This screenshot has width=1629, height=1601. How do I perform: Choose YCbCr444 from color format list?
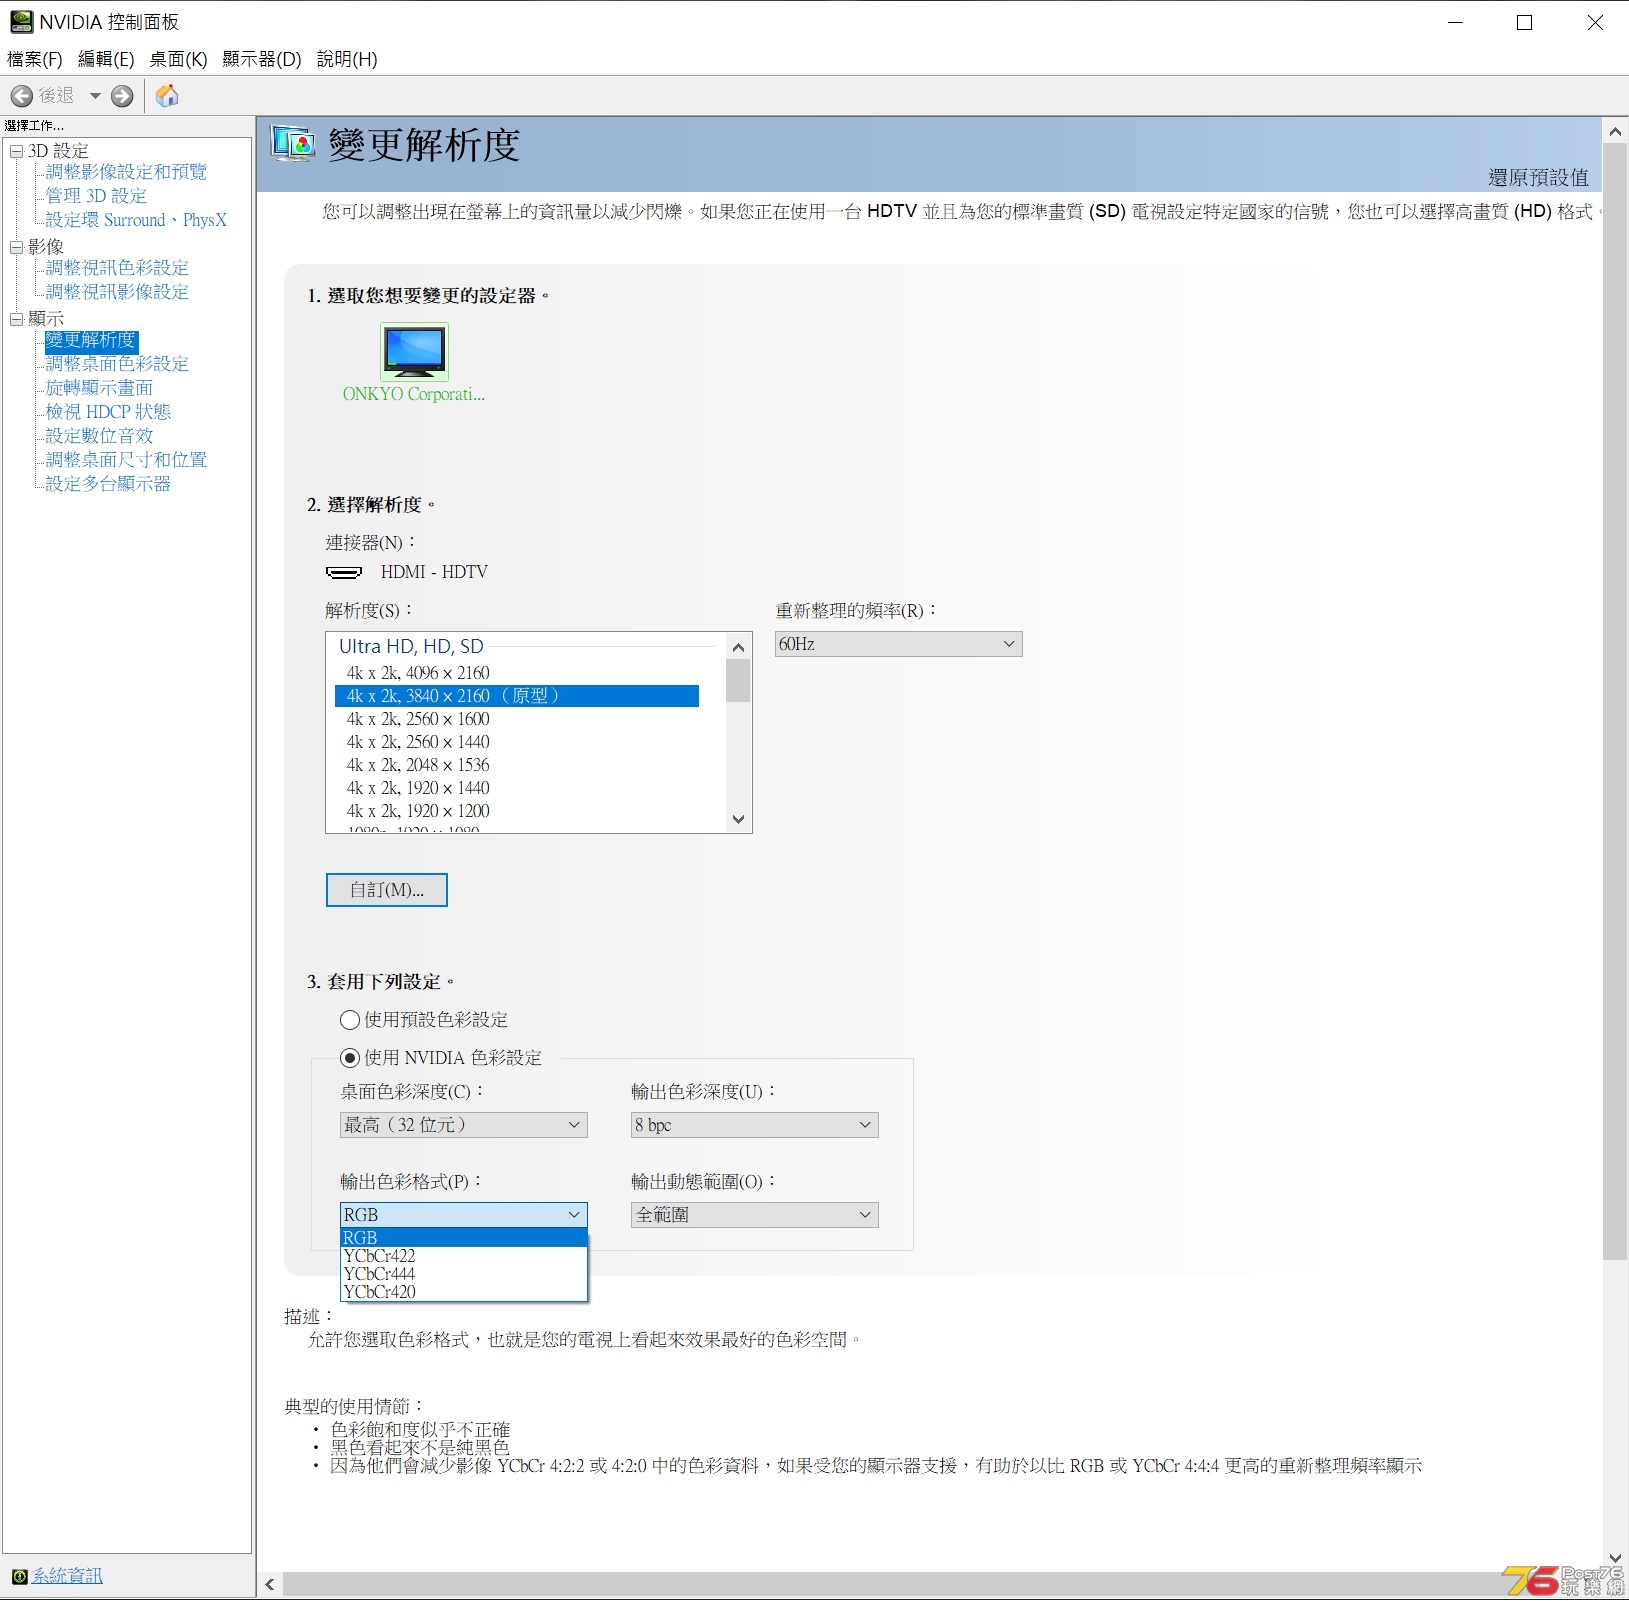click(464, 1274)
